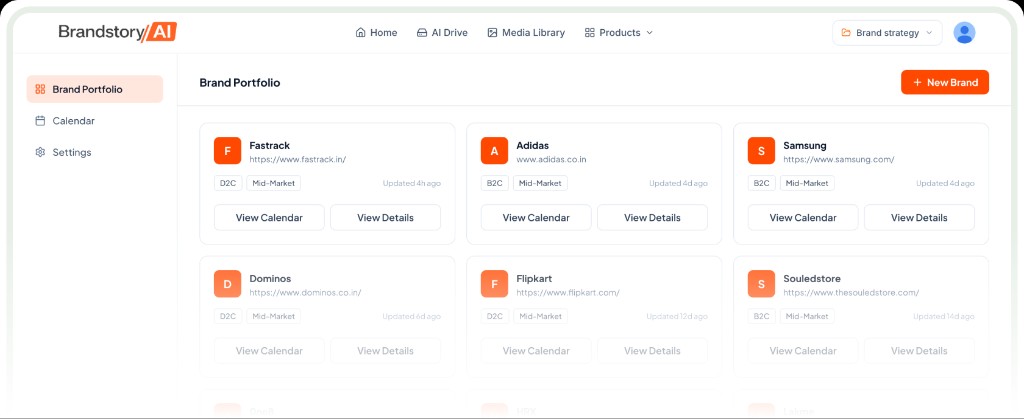Click the Souledstore brand name
Viewport: 1024px width, 419px height.
point(812,279)
